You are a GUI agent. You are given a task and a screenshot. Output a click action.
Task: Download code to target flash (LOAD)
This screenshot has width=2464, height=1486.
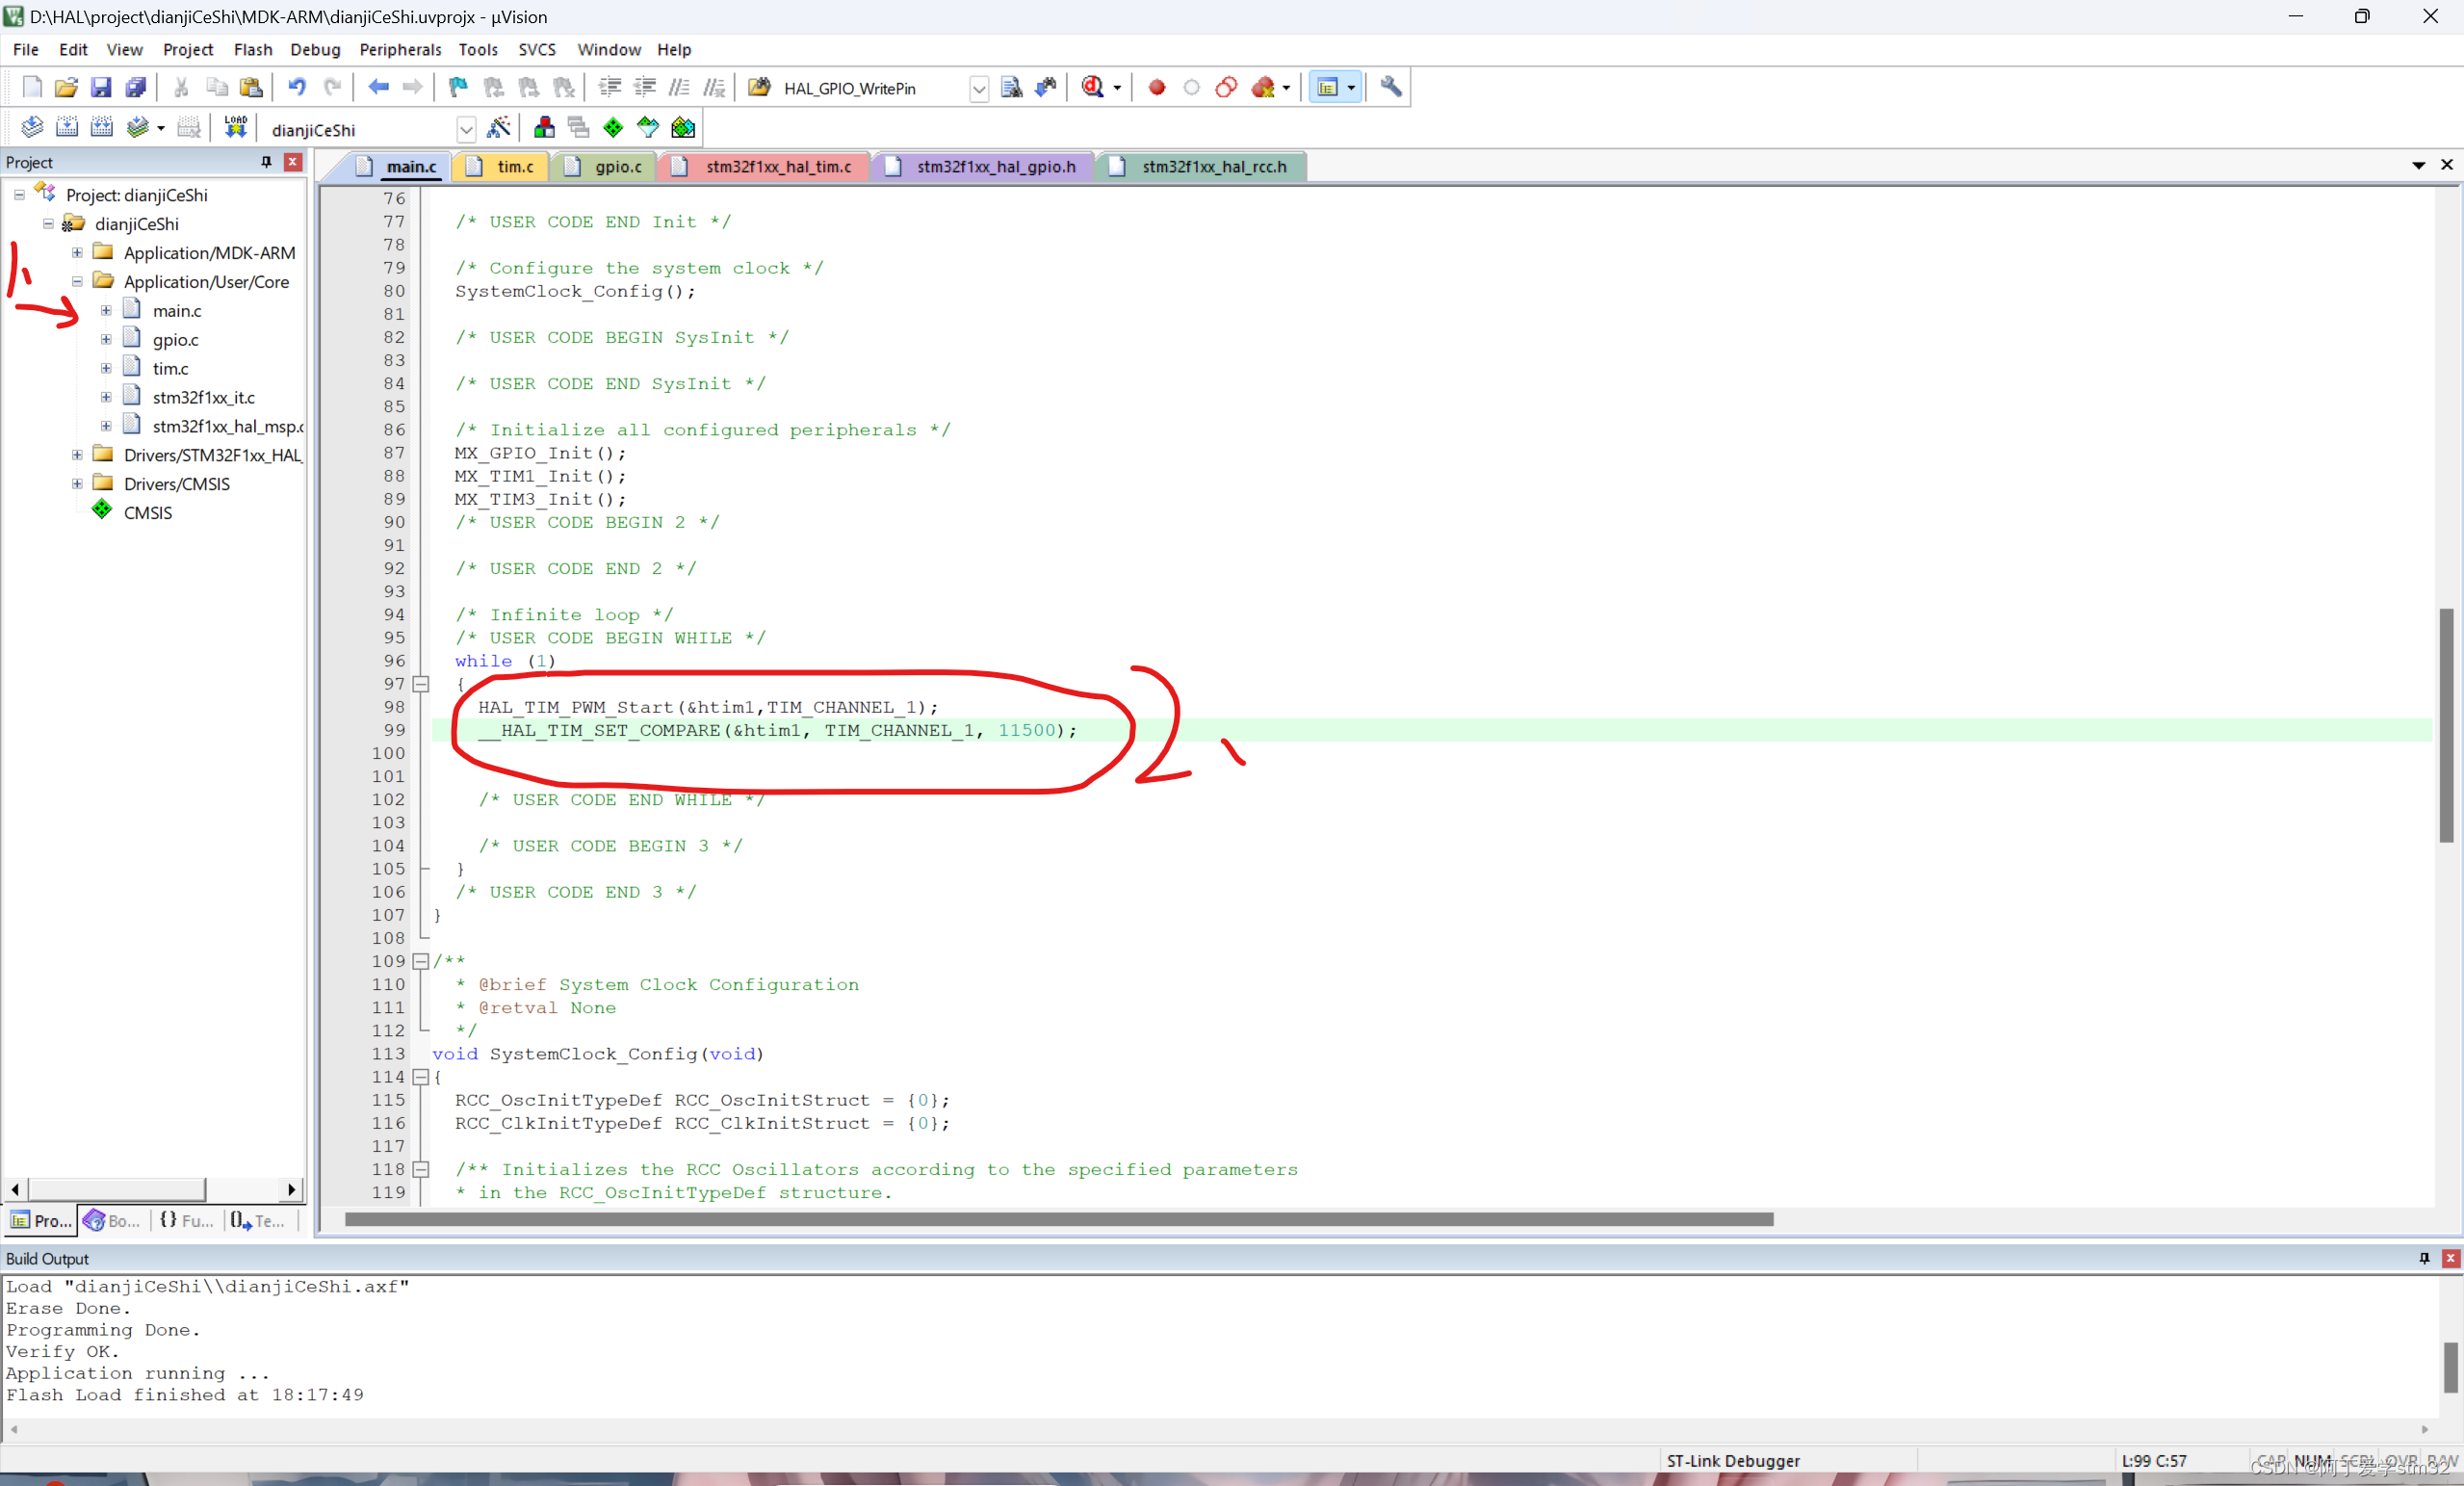pyautogui.click(x=234, y=127)
